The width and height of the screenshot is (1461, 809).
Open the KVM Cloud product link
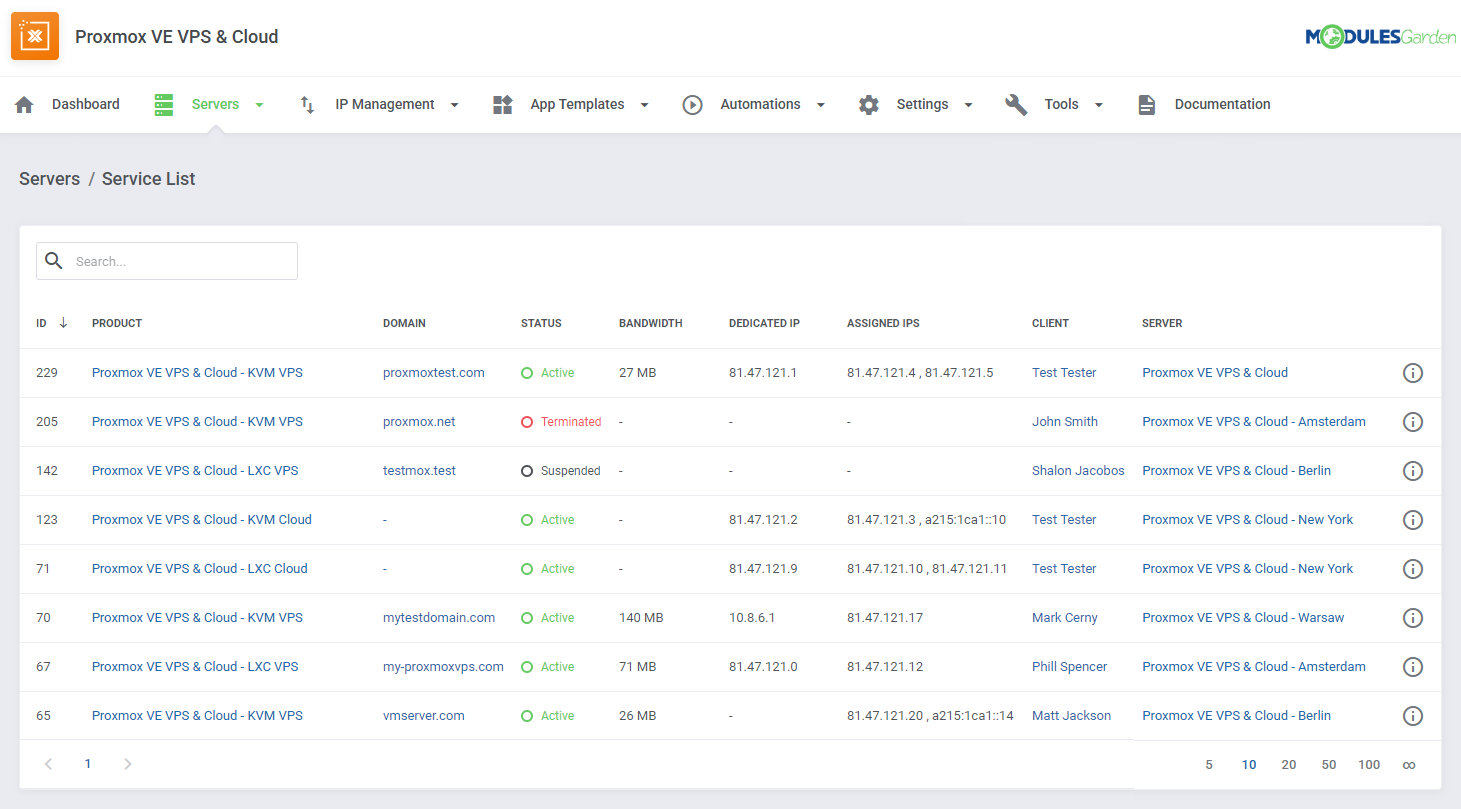[202, 520]
